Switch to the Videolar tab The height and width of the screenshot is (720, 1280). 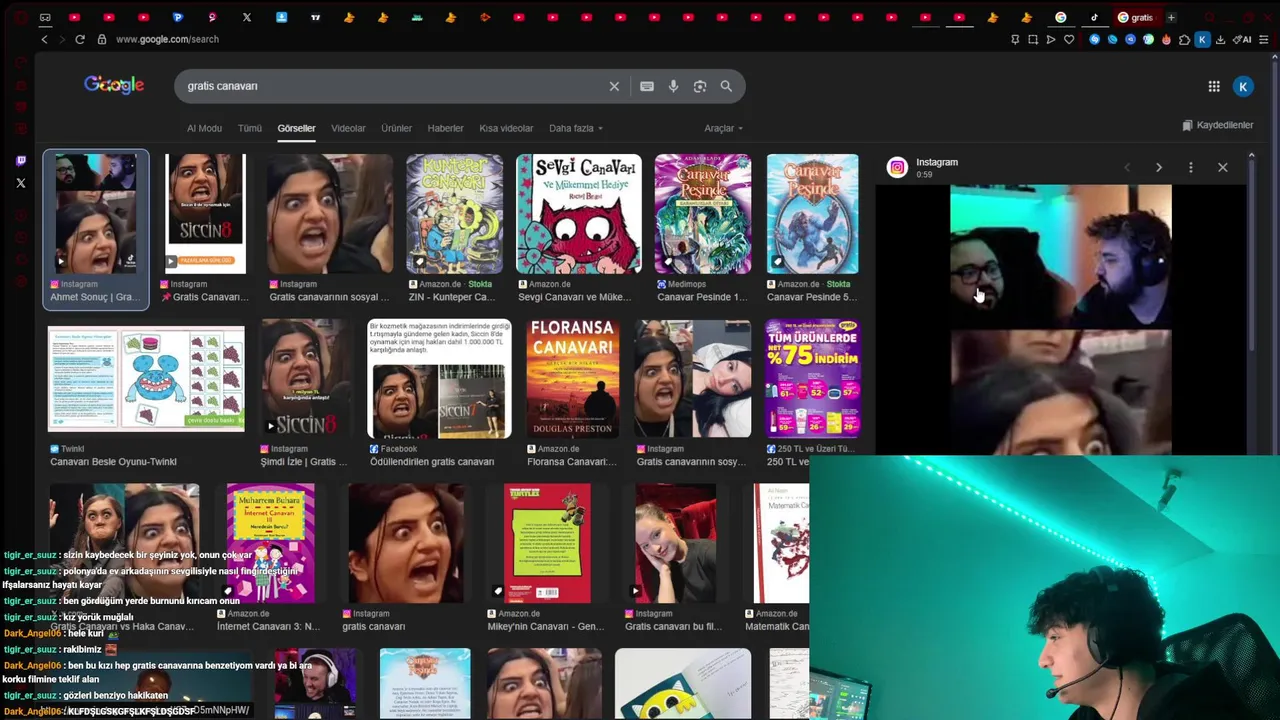[348, 128]
